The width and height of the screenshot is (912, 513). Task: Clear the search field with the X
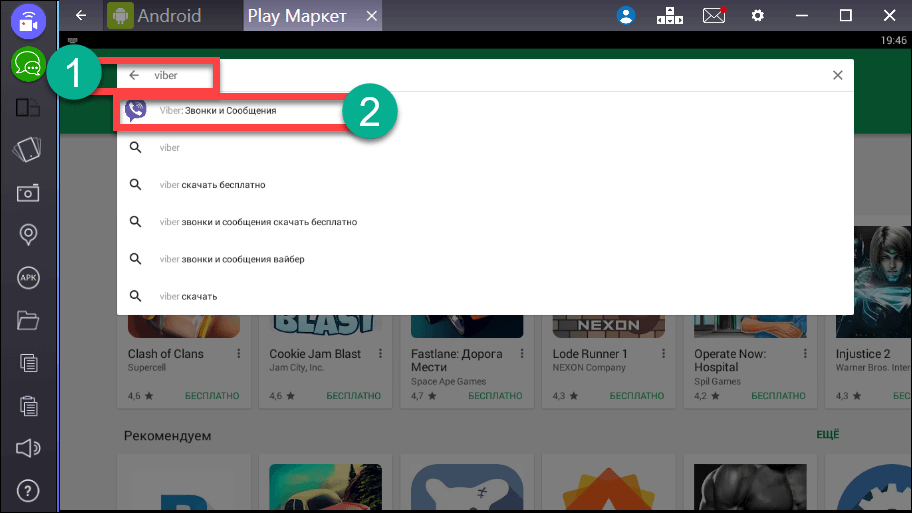tap(837, 75)
